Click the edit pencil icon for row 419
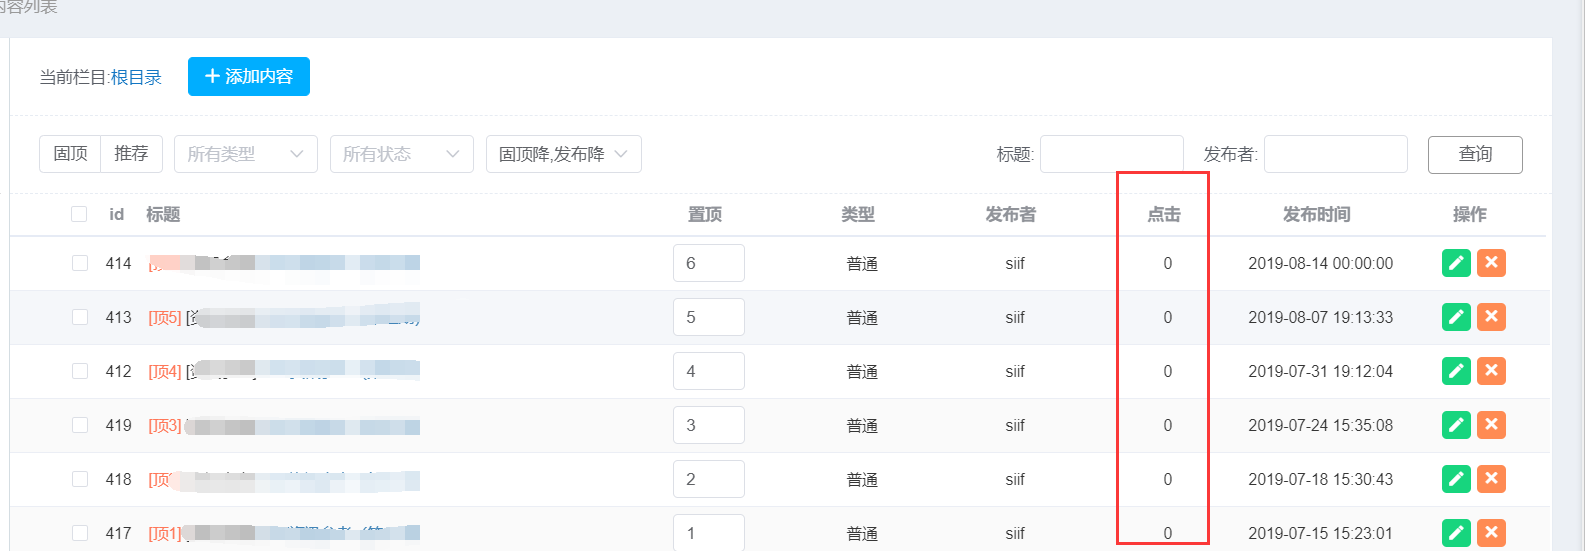The image size is (1585, 551). pyautogui.click(x=1456, y=425)
